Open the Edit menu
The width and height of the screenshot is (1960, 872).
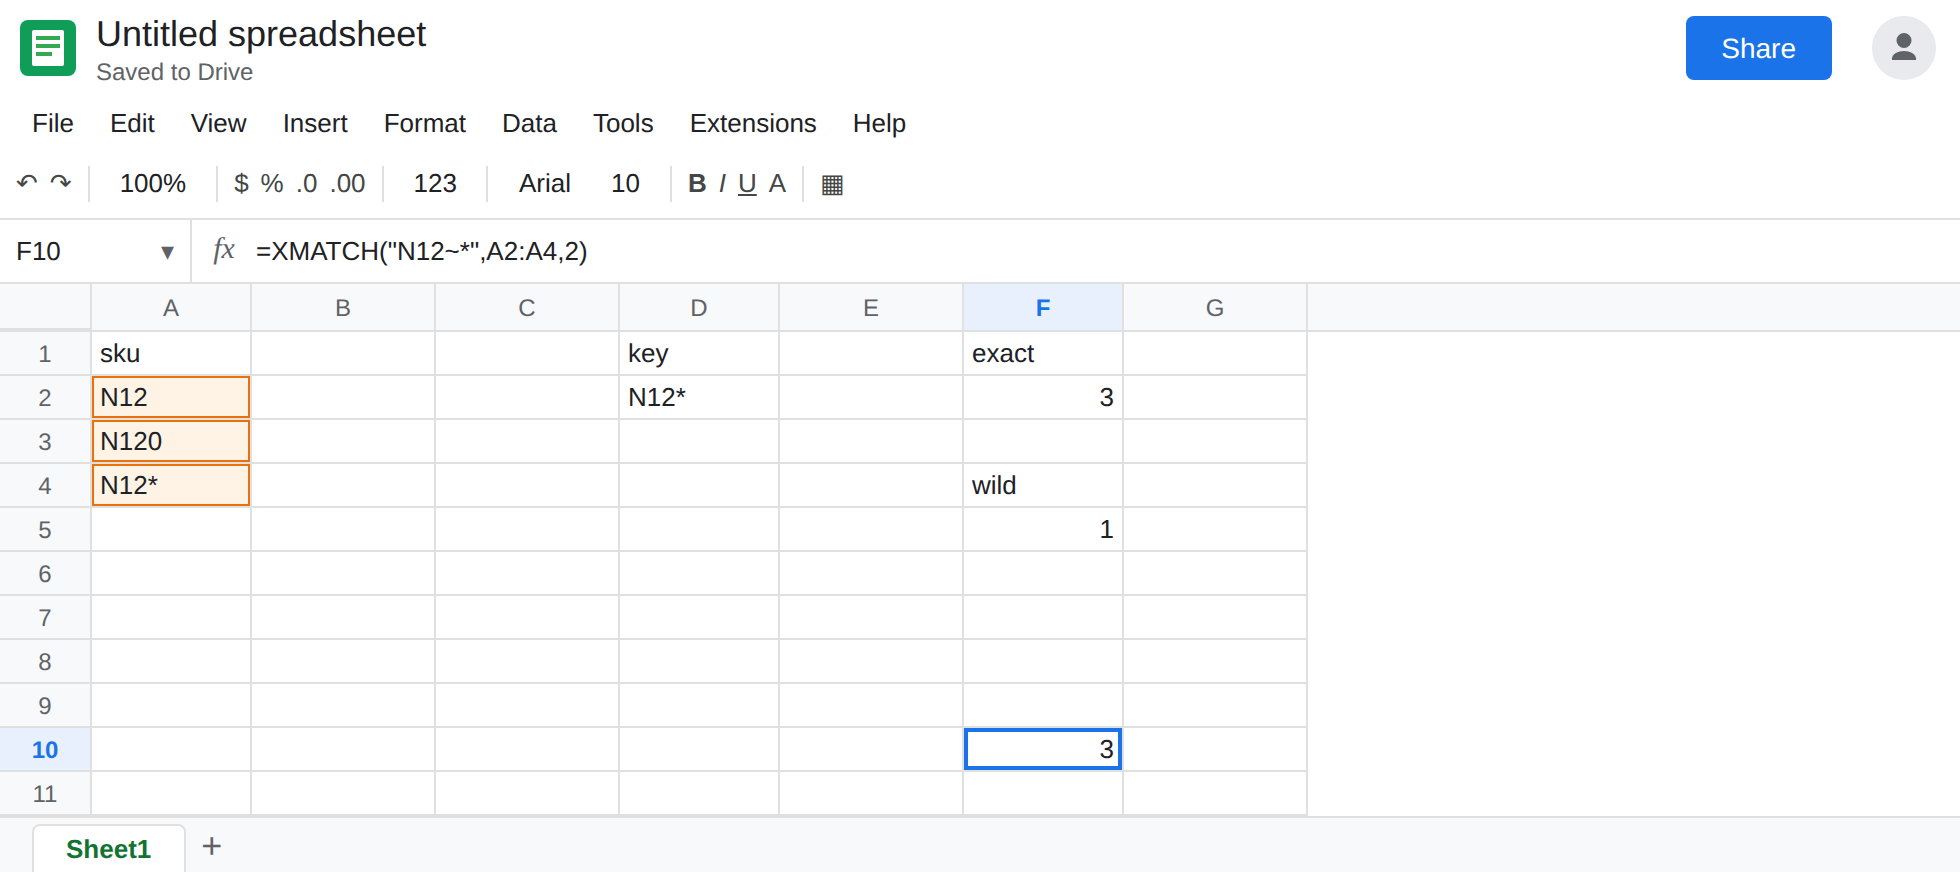pyautogui.click(x=132, y=123)
